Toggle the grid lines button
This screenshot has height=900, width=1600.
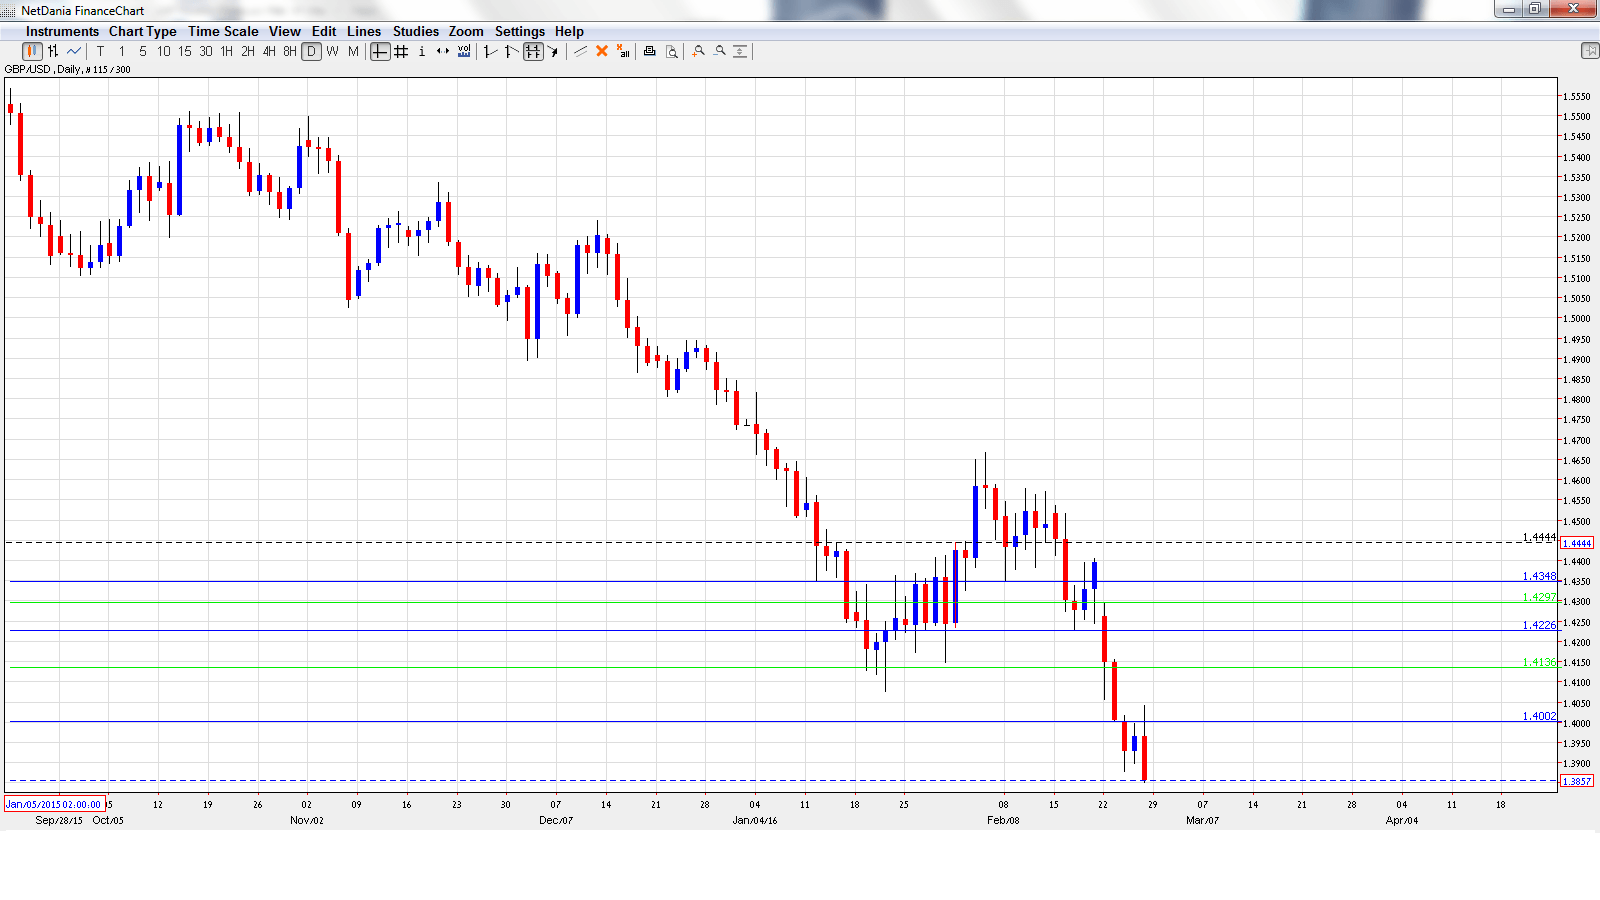(401, 52)
